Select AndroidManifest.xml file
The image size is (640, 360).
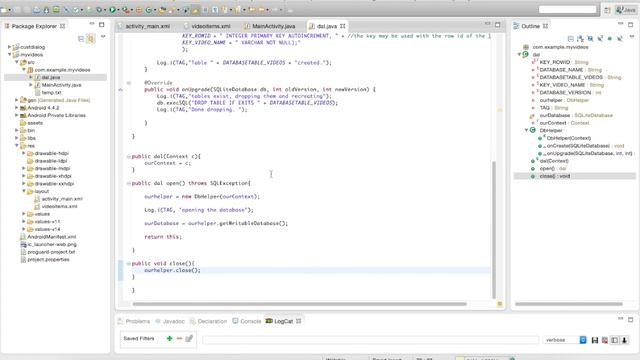51,237
